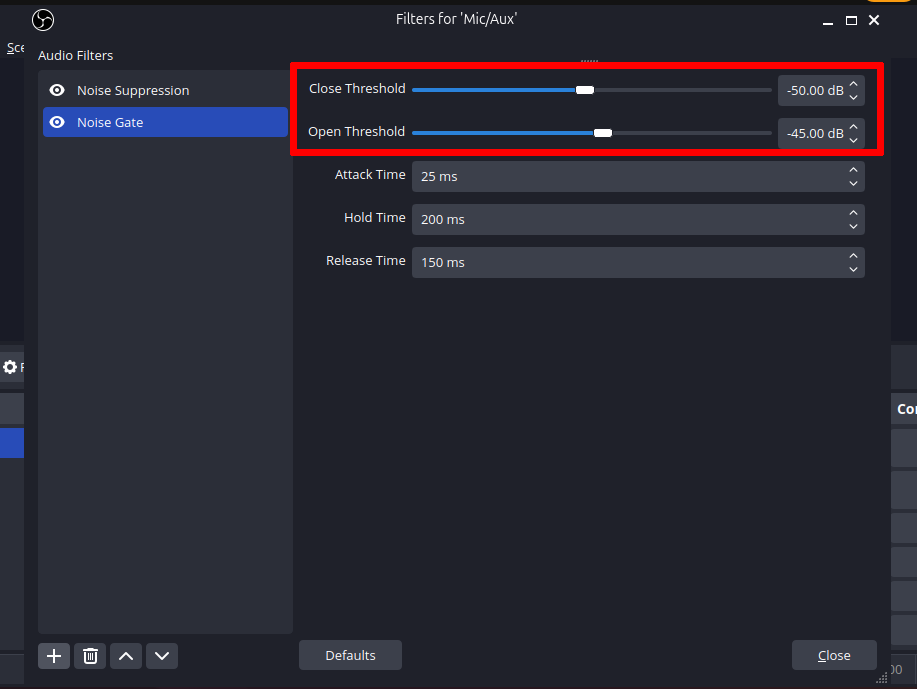Hide the Noise Gate filter using eye
This screenshot has width=917, height=689.
pyautogui.click(x=57, y=122)
